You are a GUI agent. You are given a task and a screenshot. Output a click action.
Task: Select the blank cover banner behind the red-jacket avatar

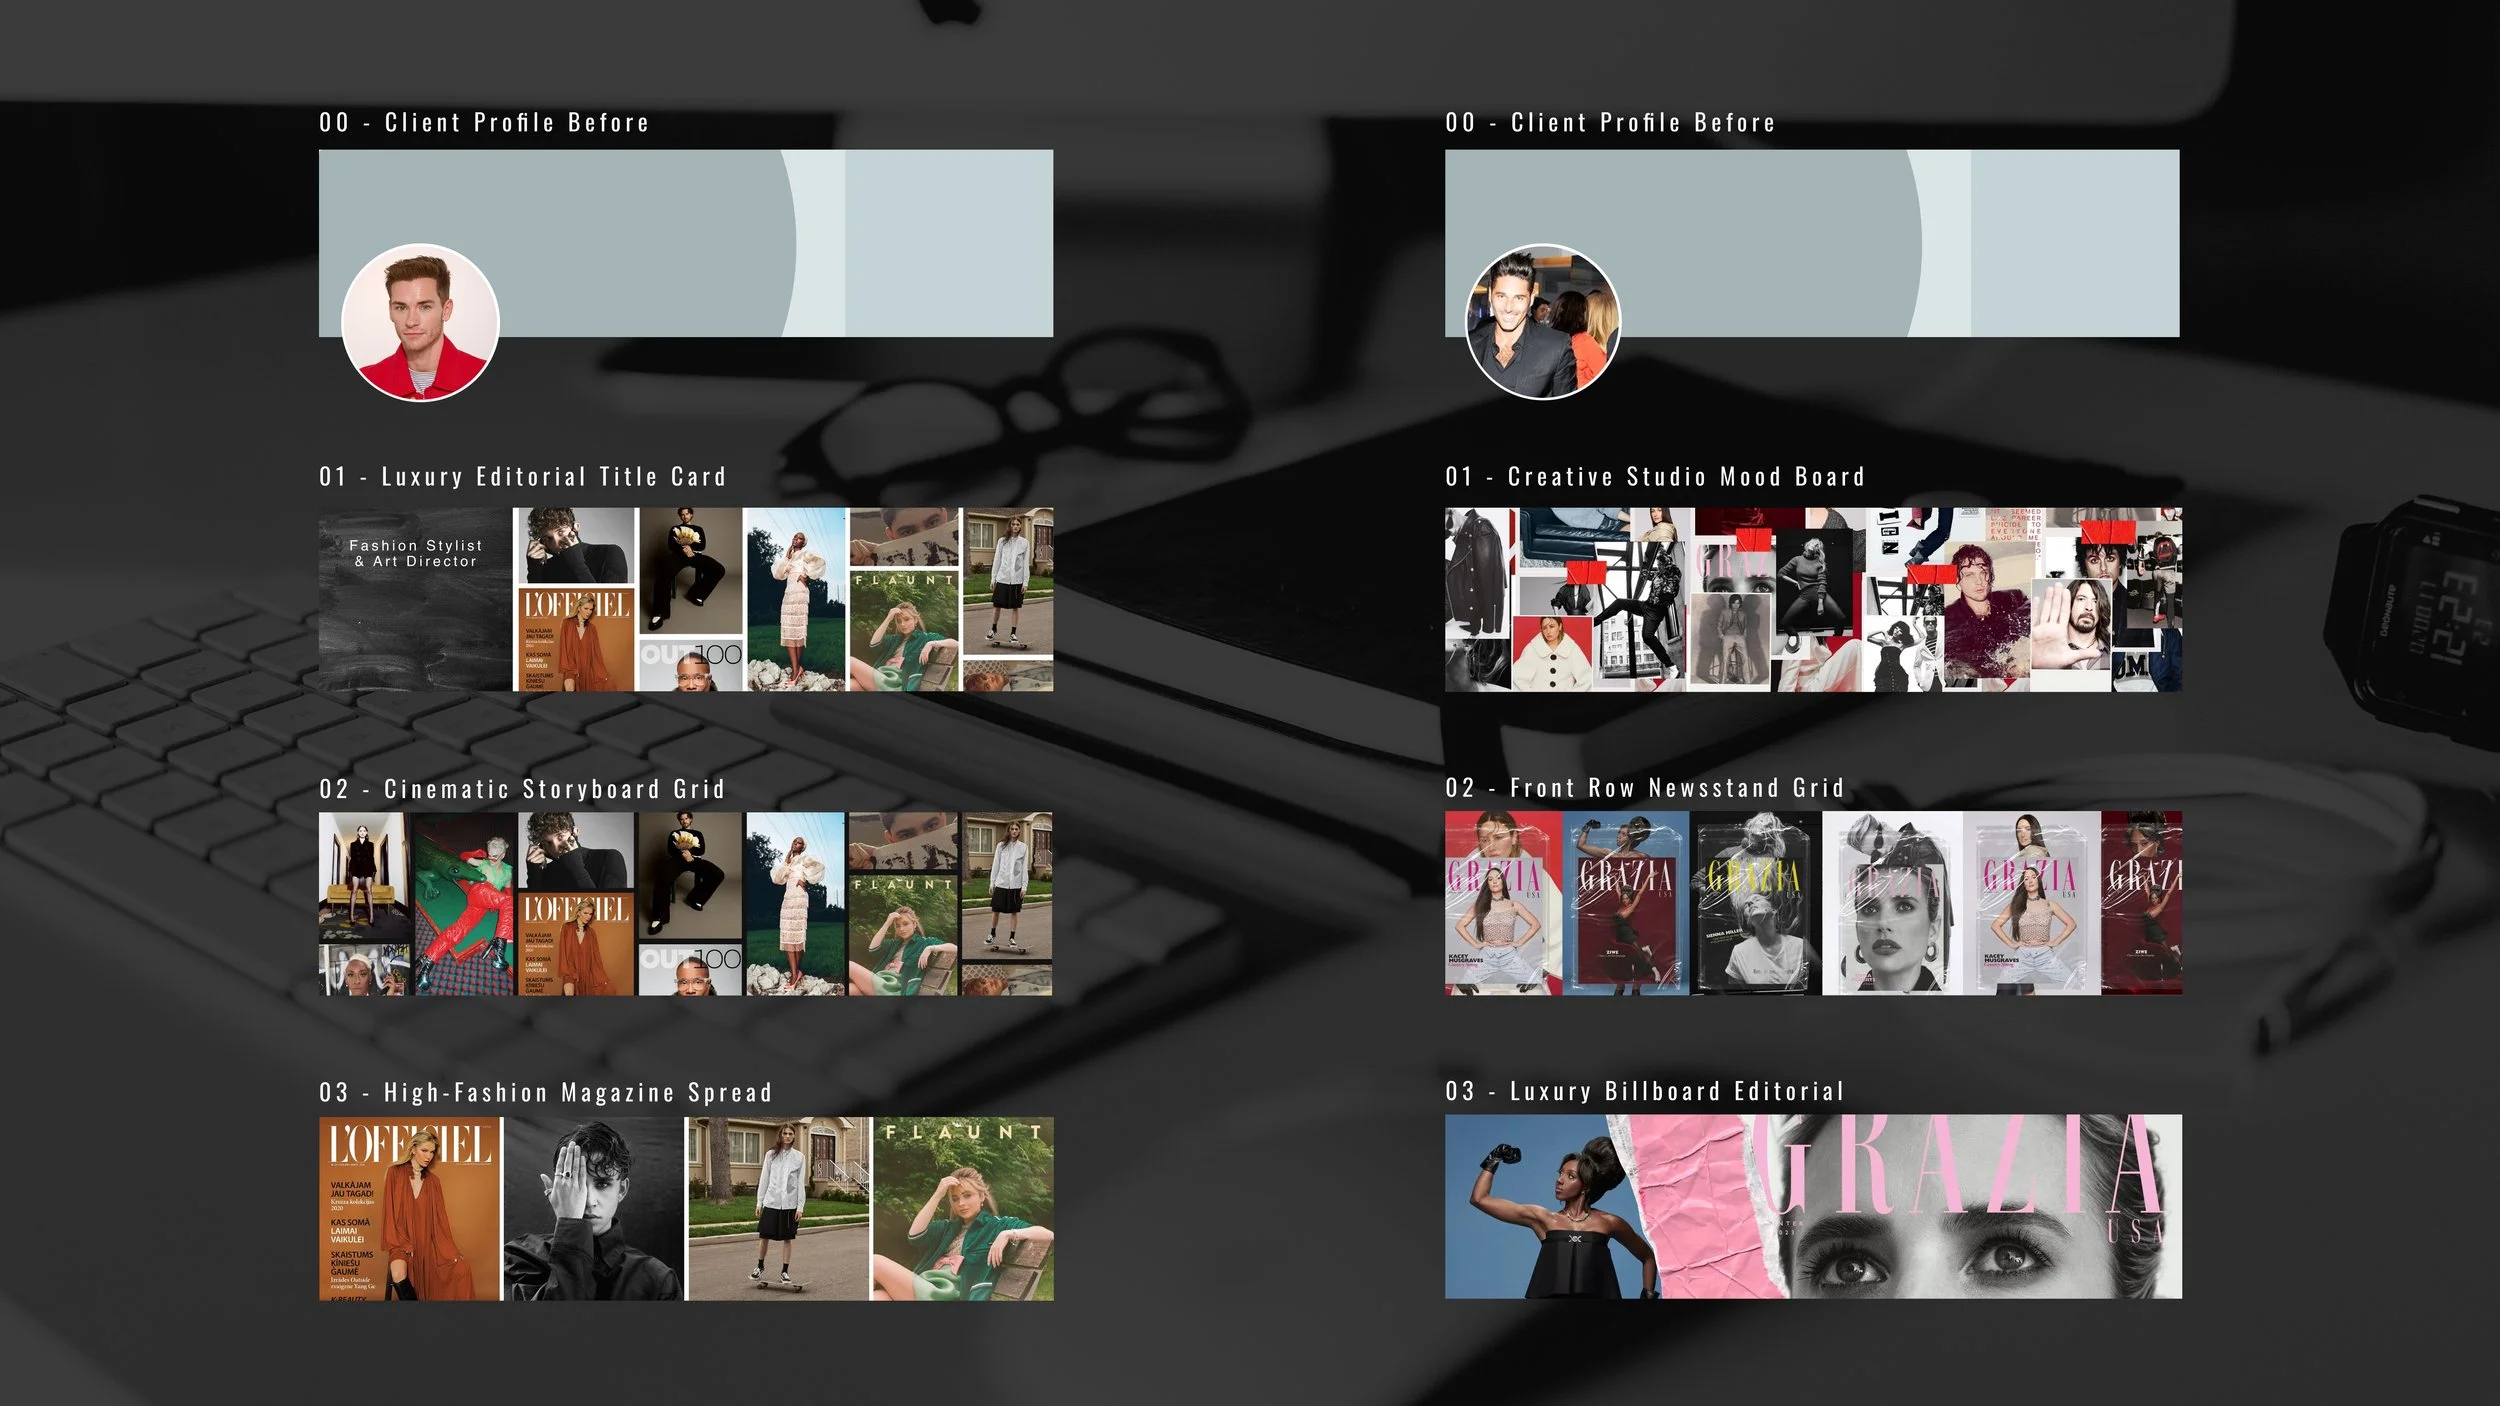pos(686,243)
